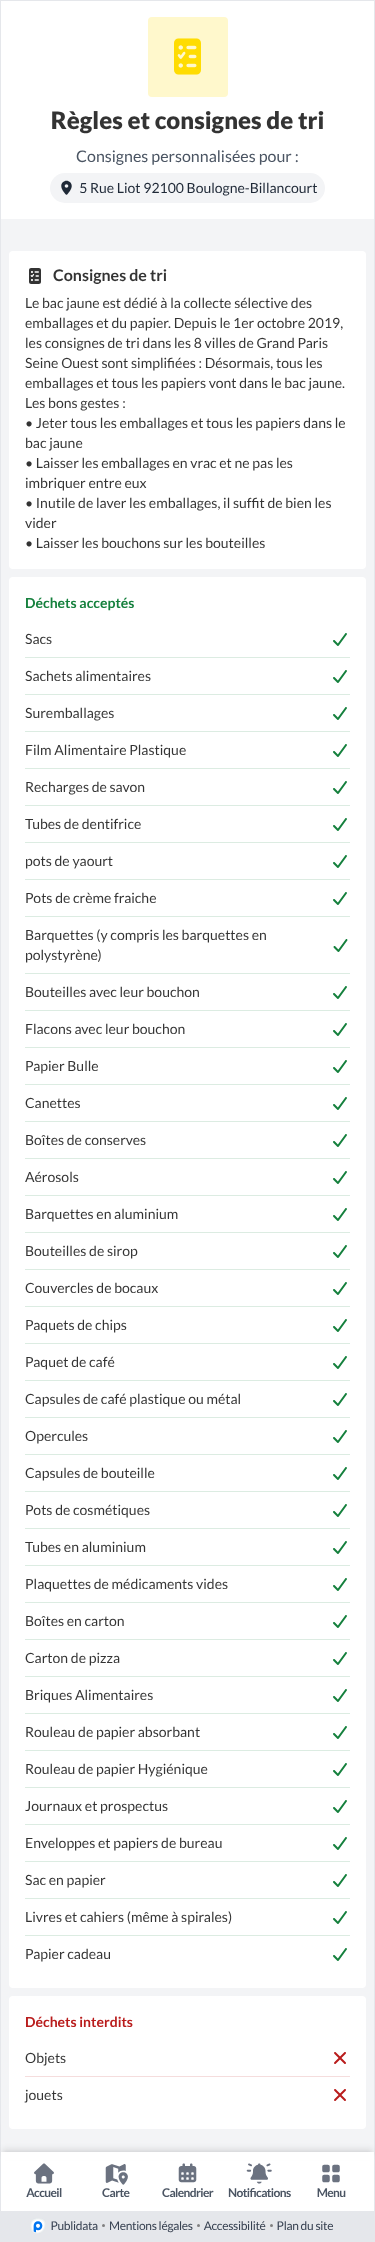Click the Publidata logo in footer

pos(37,2226)
